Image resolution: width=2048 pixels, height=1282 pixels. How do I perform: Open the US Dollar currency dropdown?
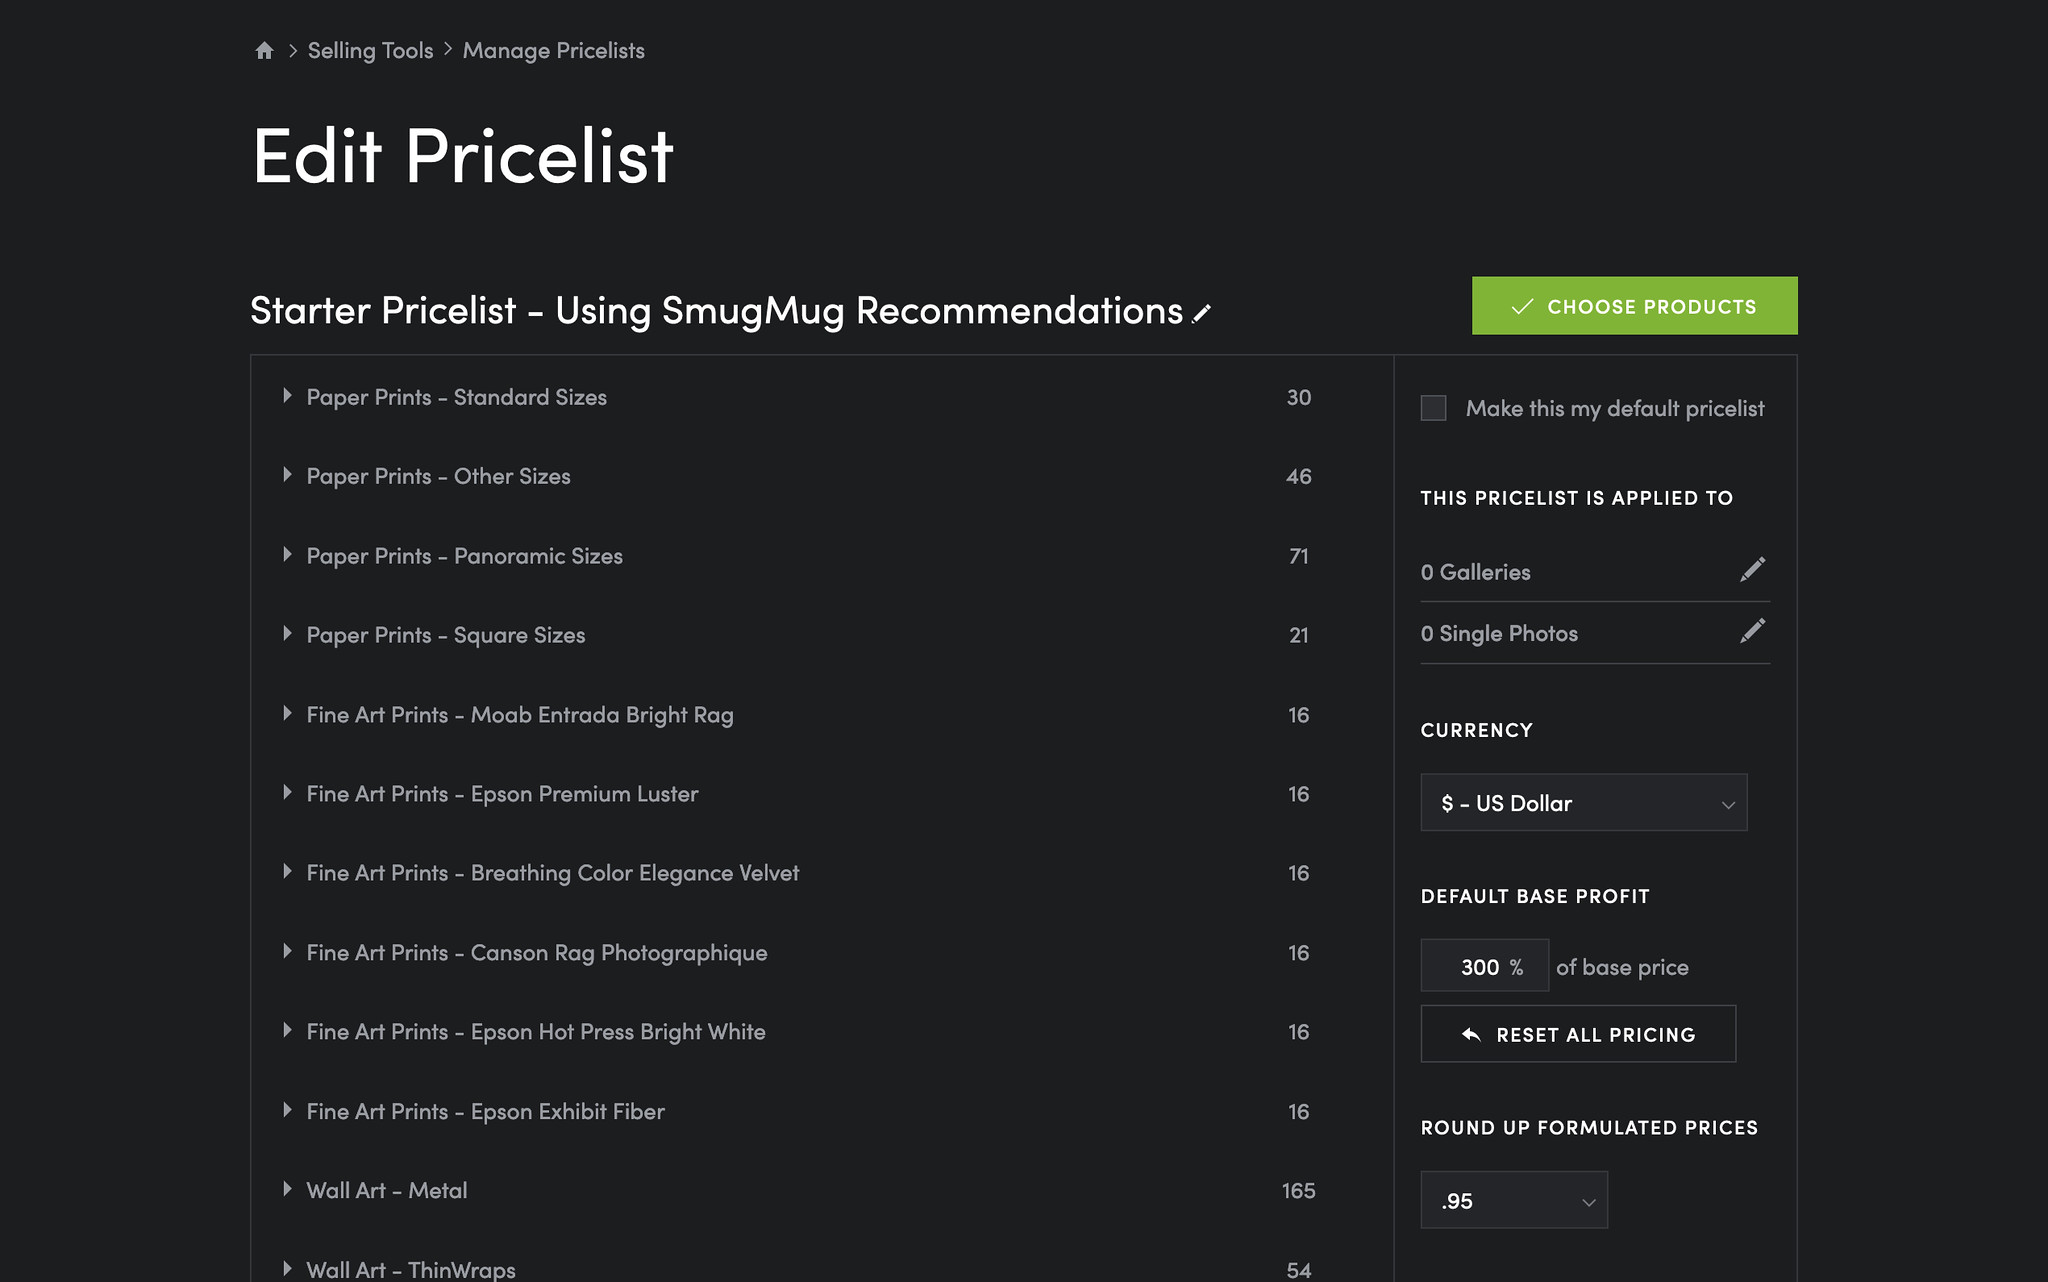click(x=1583, y=802)
